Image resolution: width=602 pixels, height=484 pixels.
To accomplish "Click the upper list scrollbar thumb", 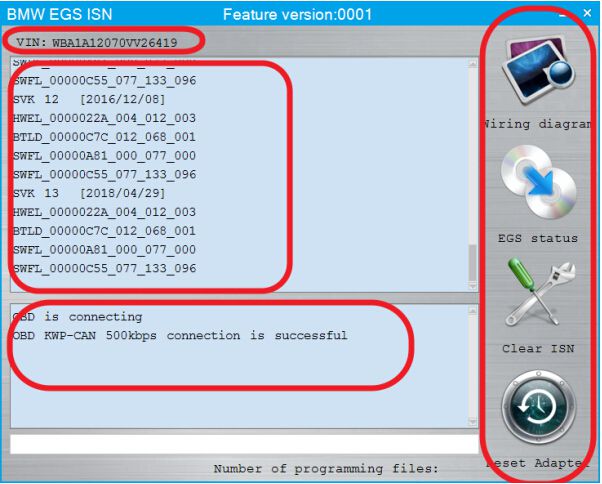I will (473, 263).
